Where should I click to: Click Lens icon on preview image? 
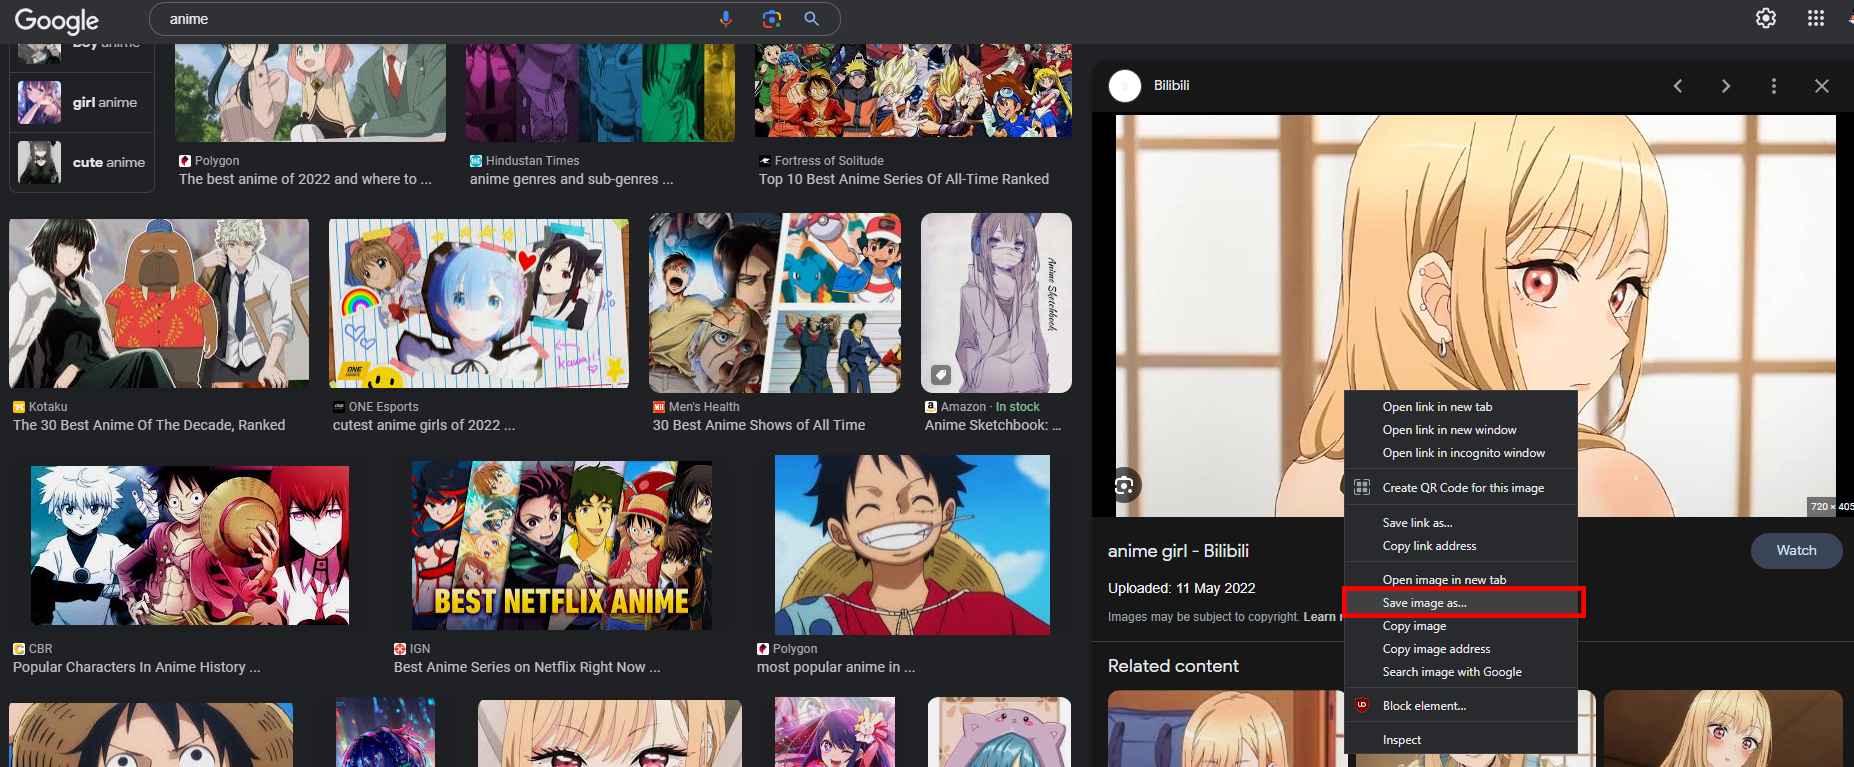(x=1125, y=486)
